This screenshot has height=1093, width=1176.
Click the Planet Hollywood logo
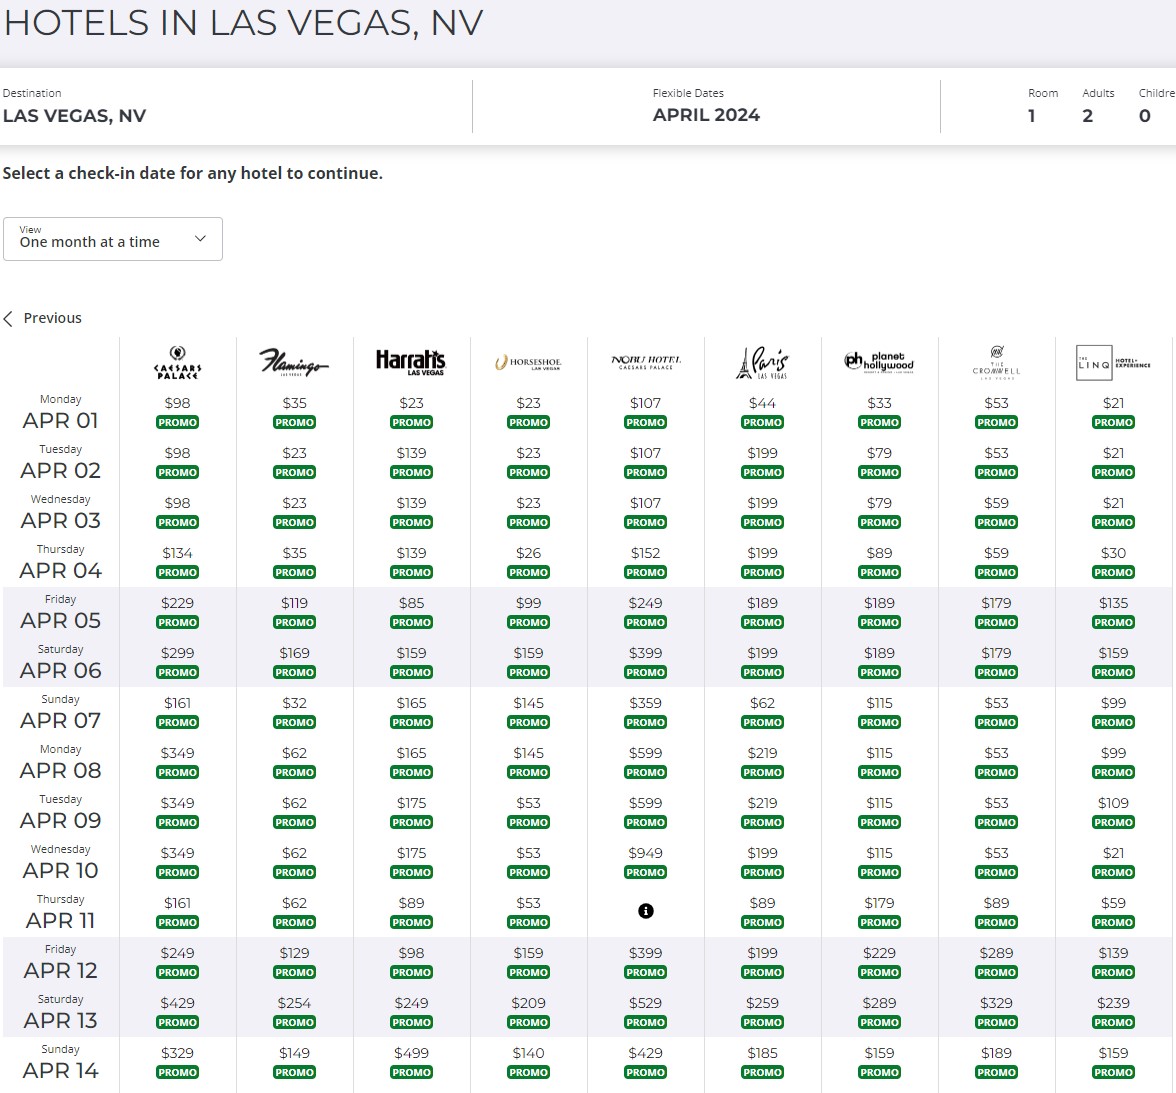point(879,362)
